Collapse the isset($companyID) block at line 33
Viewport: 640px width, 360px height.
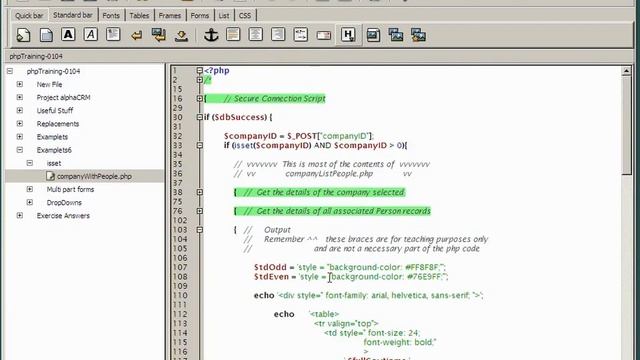[x=200, y=145]
